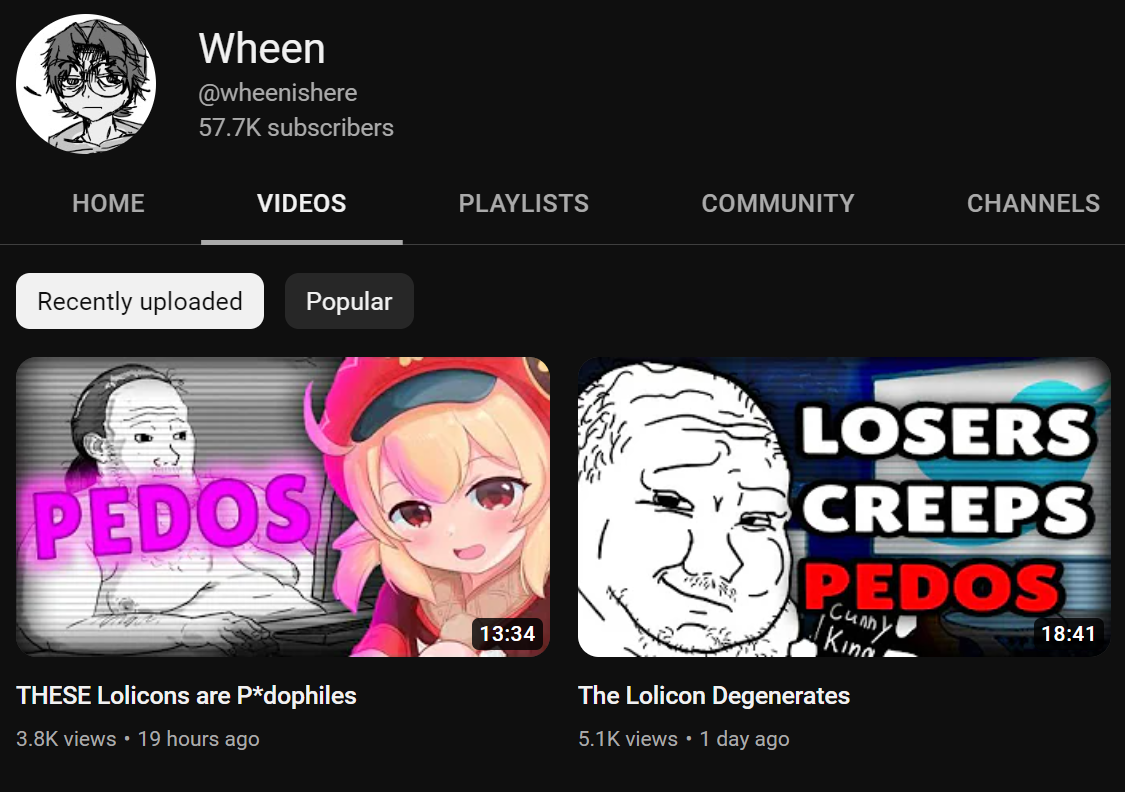Screen dimensions: 1125x792
Task: Go to the COMMUNITY tab
Action: click(x=778, y=204)
